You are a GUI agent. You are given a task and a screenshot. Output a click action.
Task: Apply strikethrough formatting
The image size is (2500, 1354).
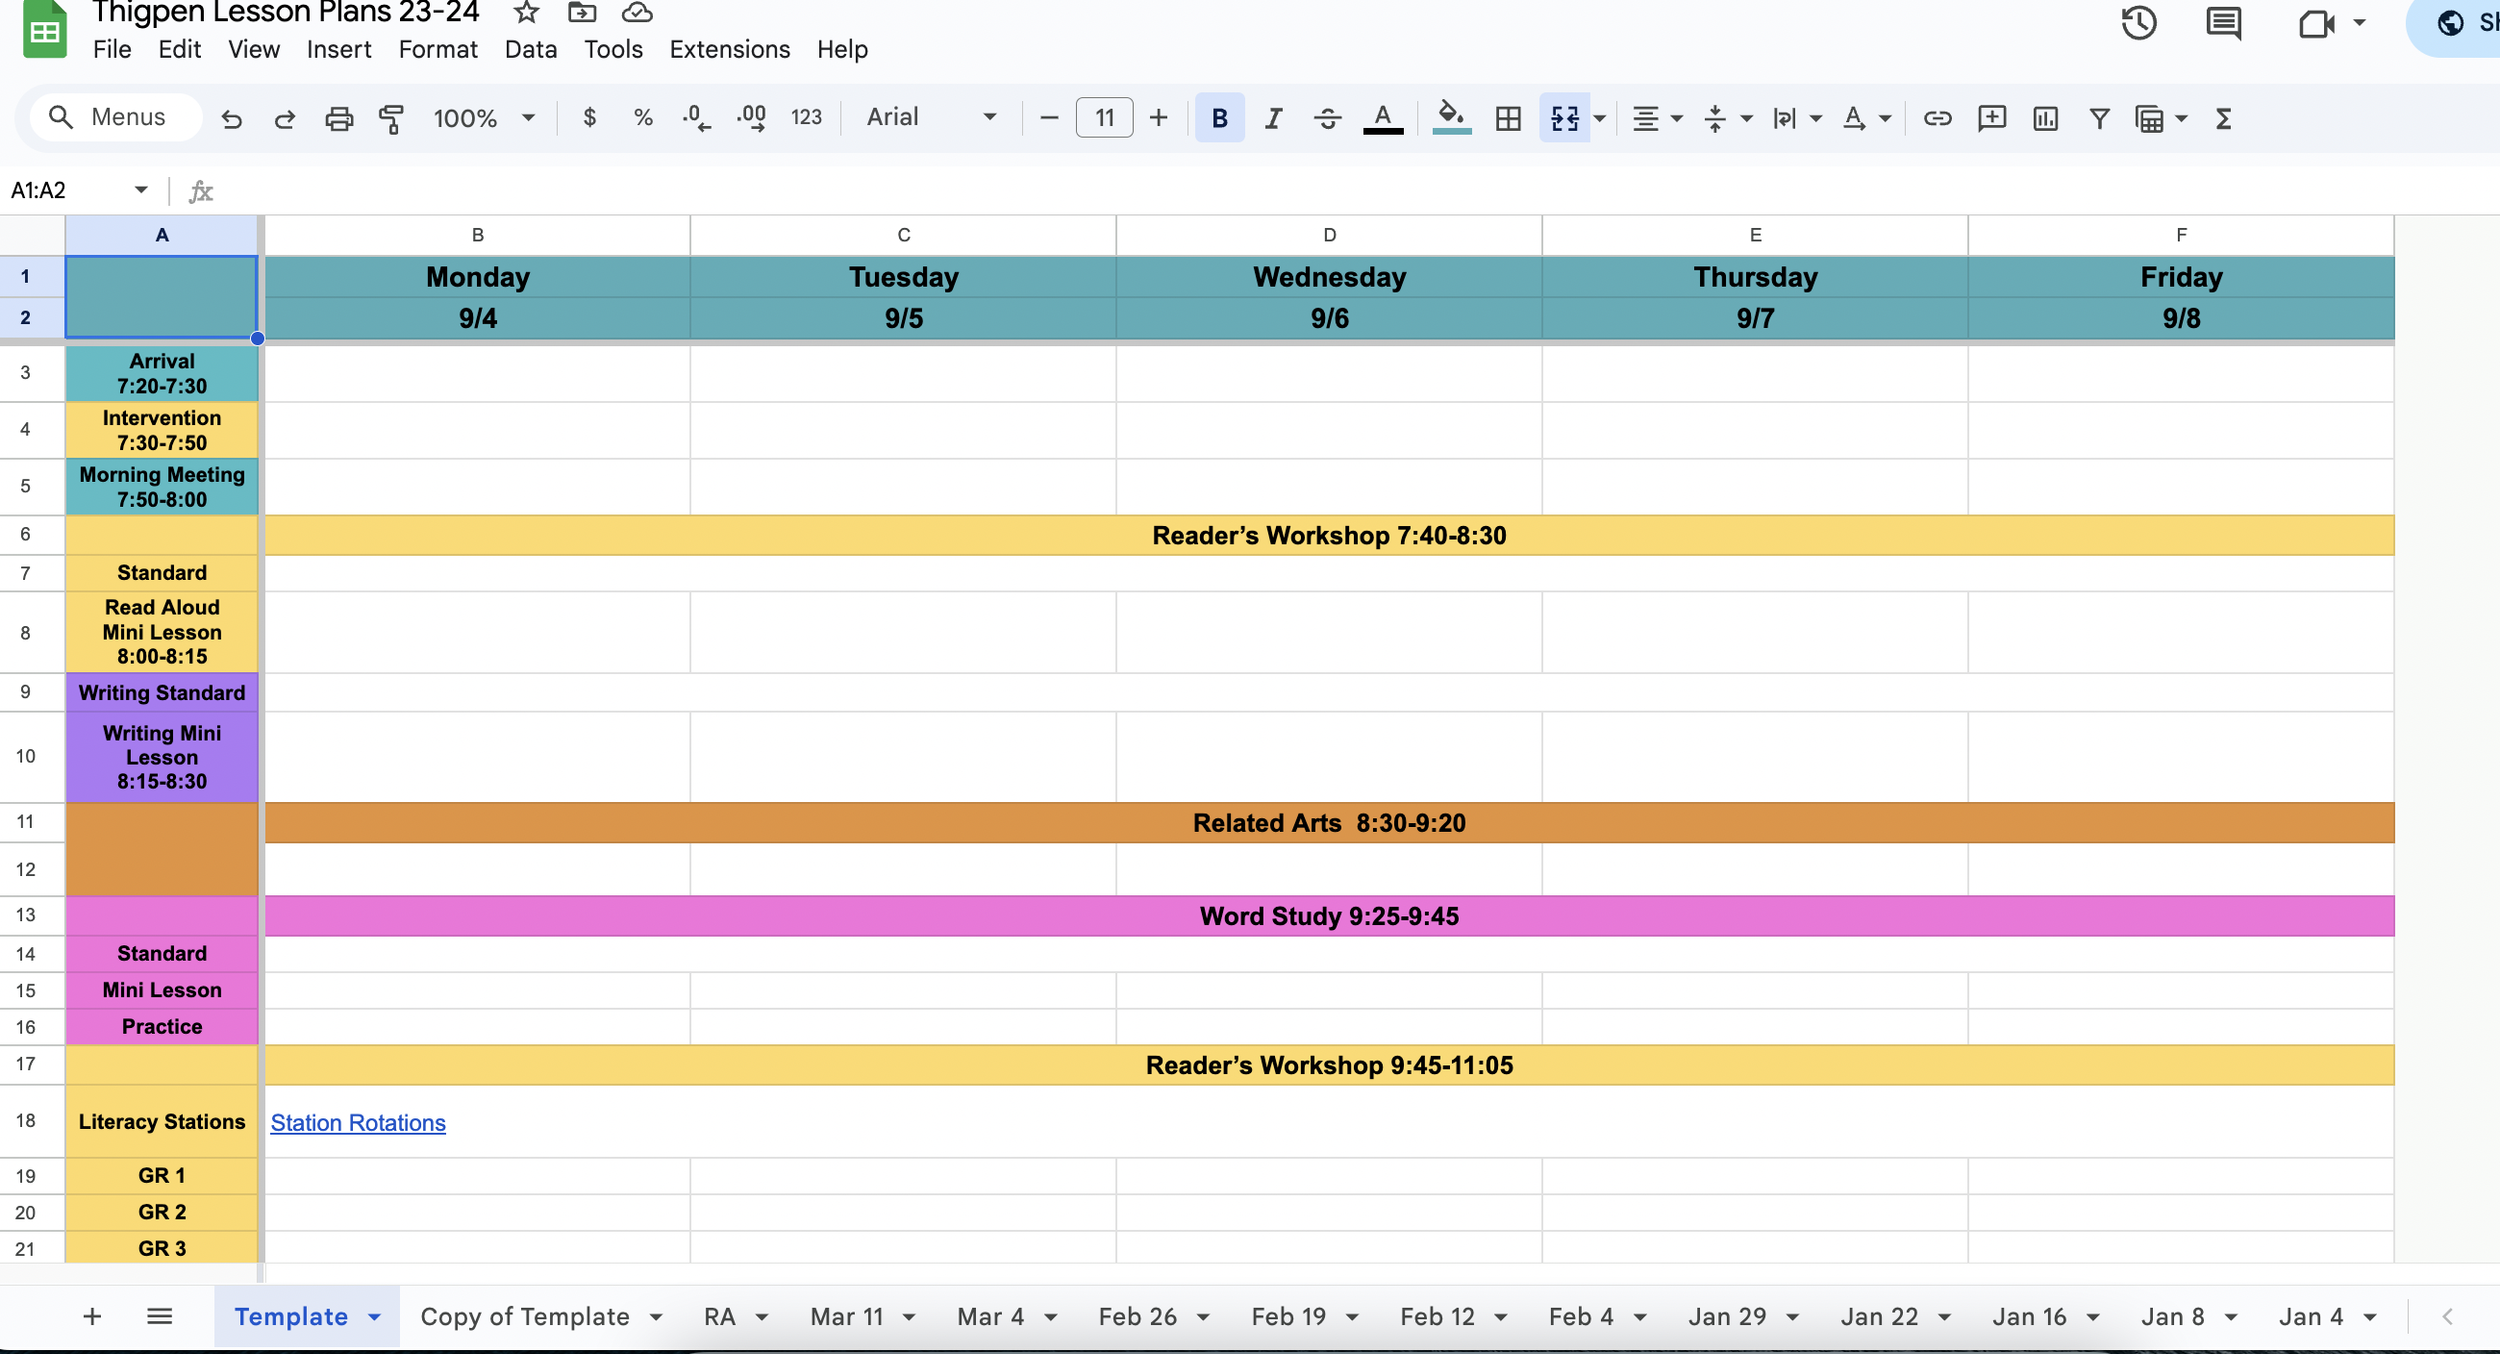coord(1329,118)
